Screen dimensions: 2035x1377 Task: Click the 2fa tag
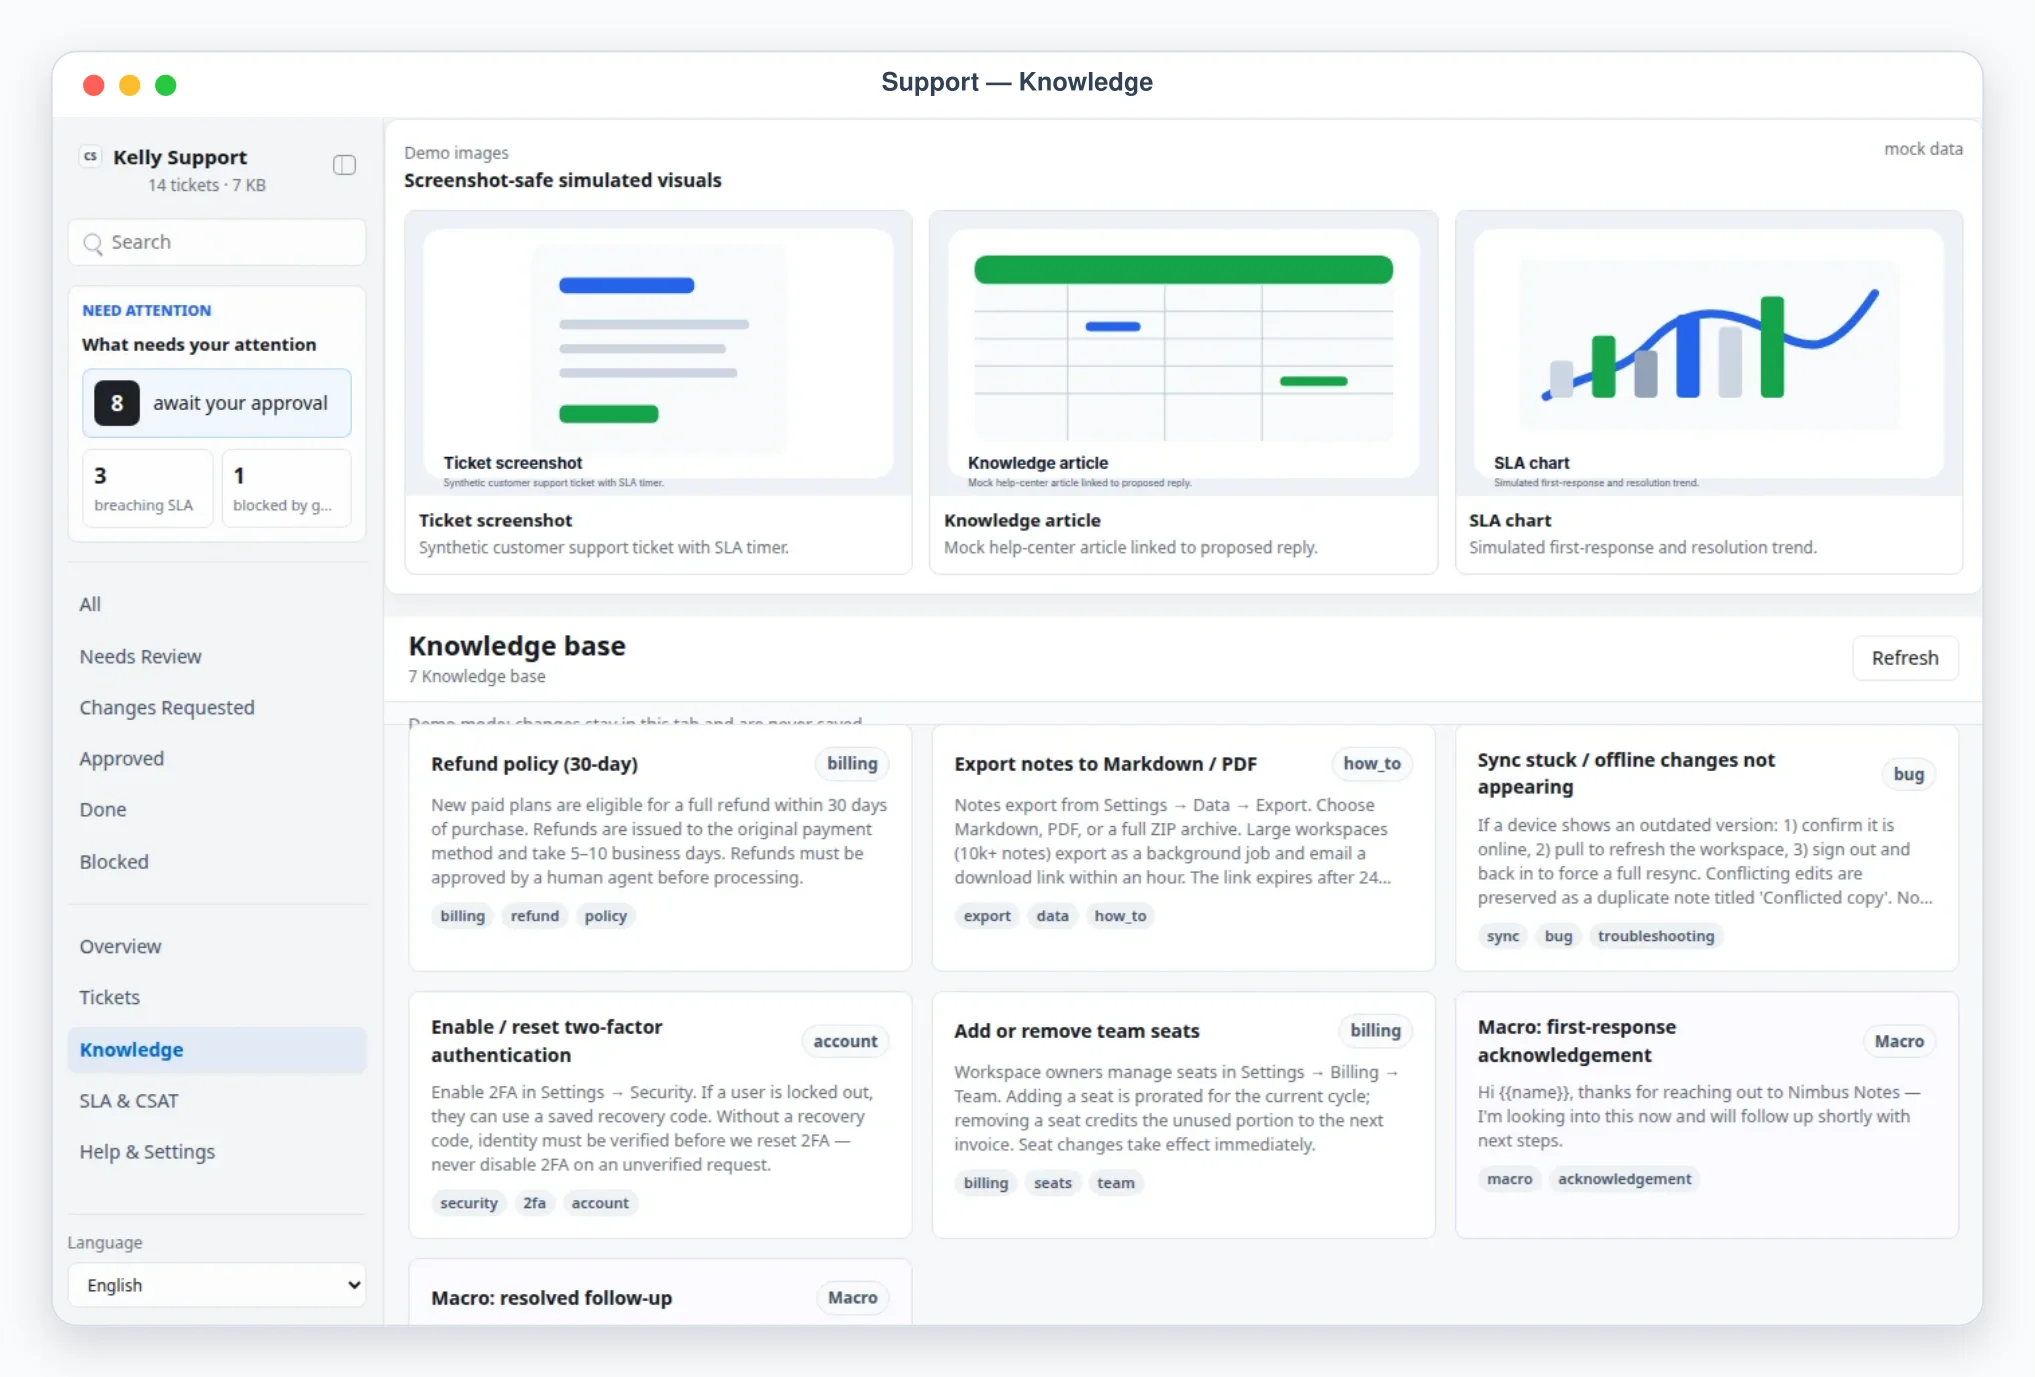(534, 1203)
